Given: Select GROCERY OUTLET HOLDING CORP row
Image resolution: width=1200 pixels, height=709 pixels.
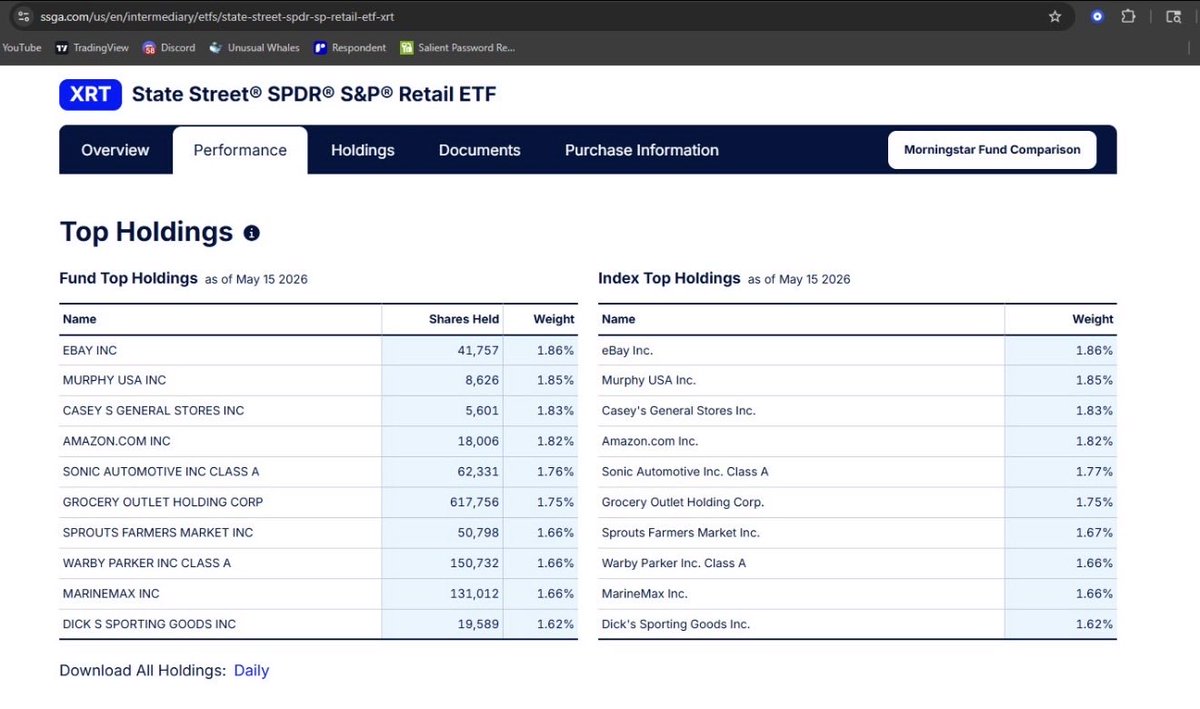Looking at the screenshot, I should (x=318, y=502).
